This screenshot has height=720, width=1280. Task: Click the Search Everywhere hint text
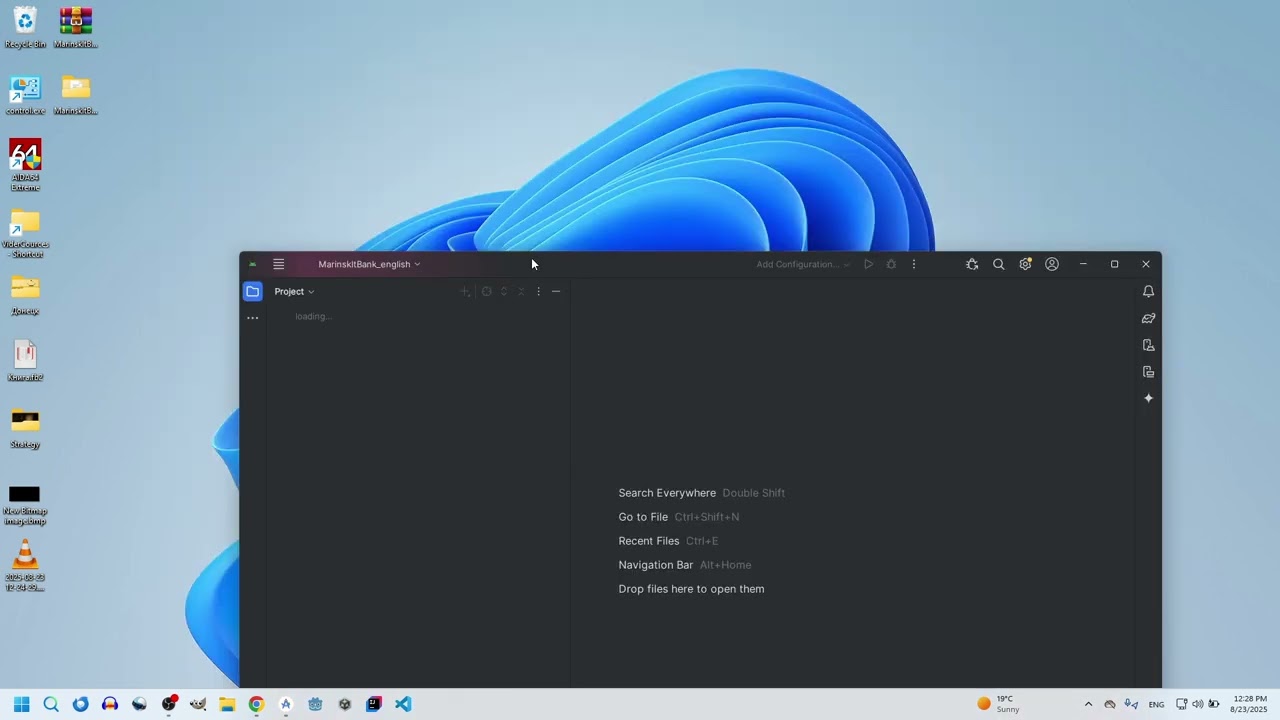(x=667, y=493)
